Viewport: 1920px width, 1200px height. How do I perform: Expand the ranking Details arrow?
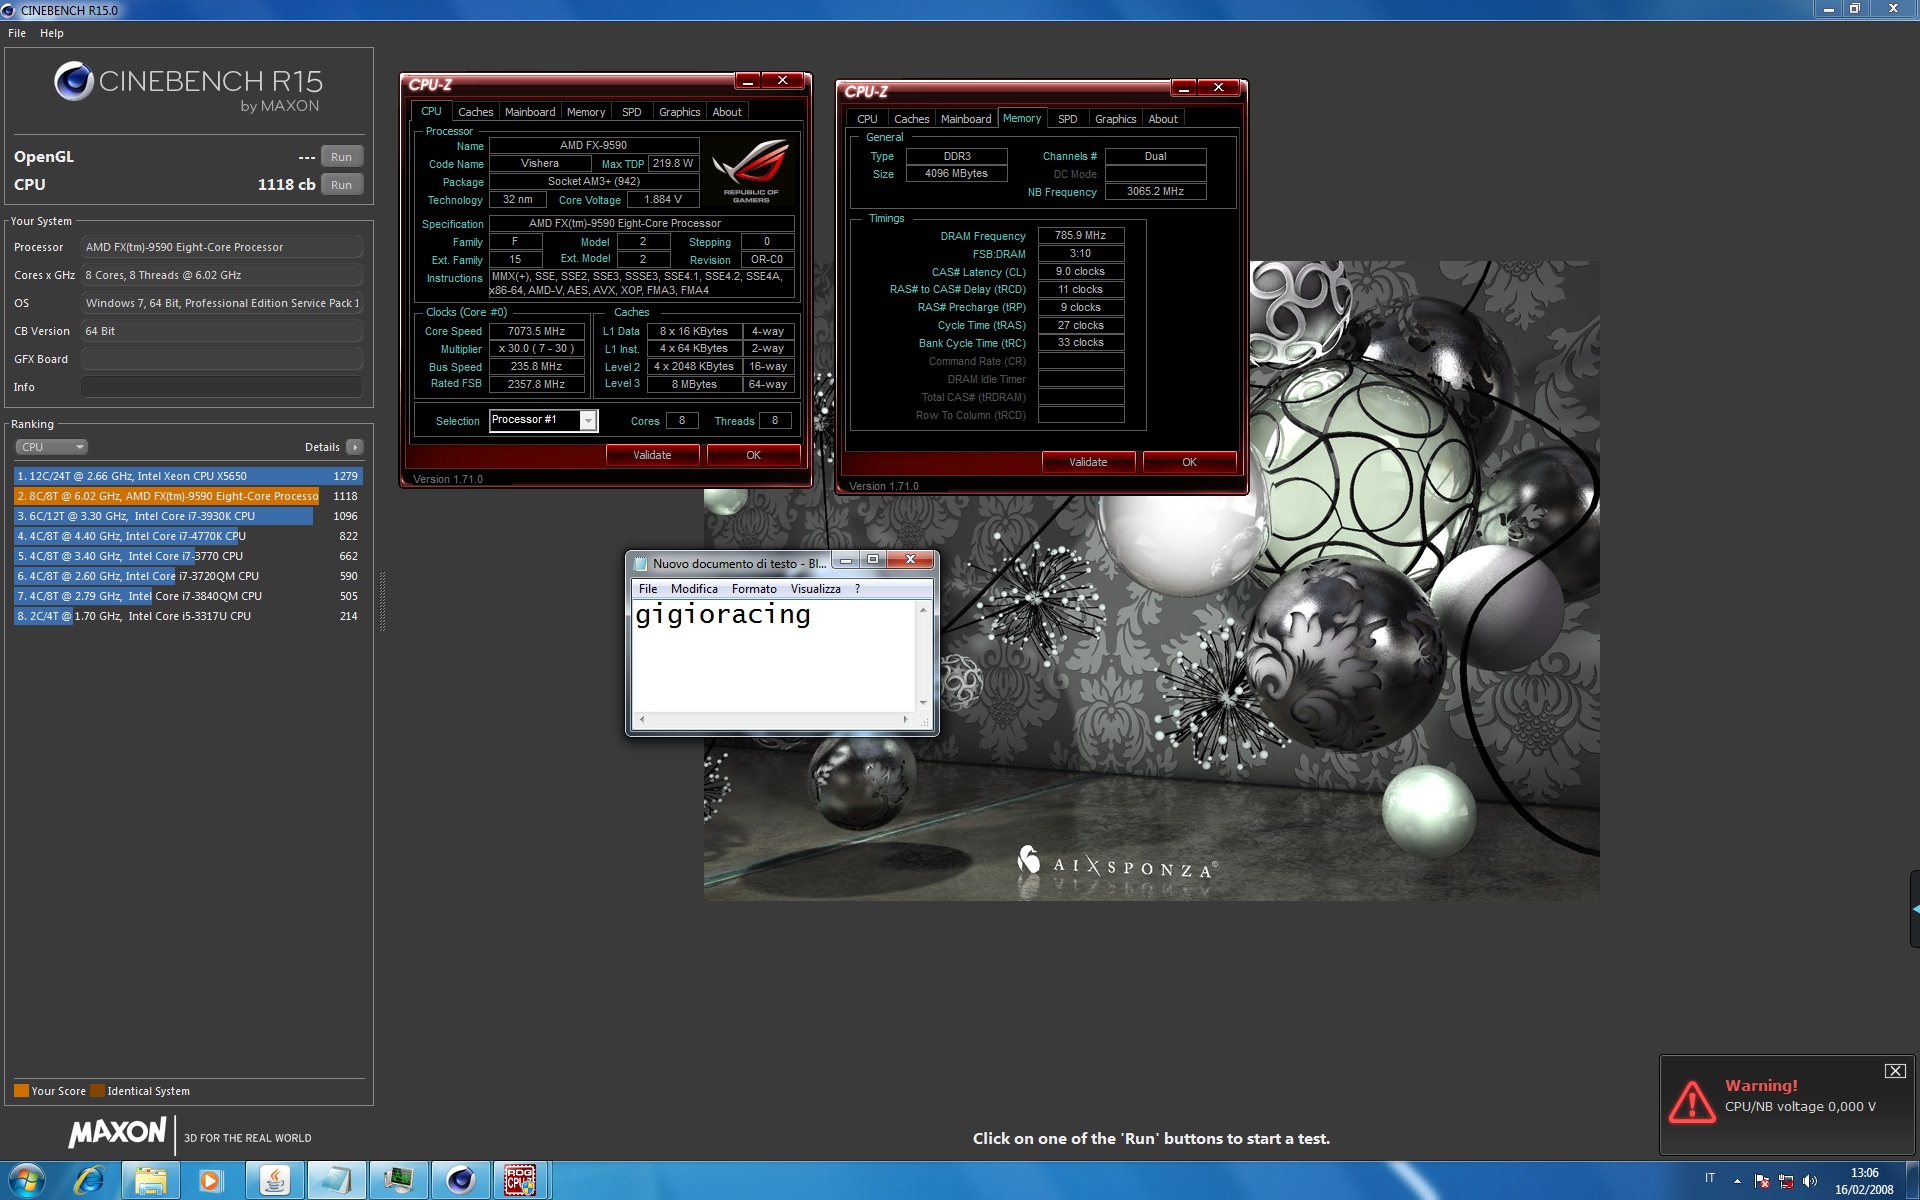pyautogui.click(x=355, y=447)
